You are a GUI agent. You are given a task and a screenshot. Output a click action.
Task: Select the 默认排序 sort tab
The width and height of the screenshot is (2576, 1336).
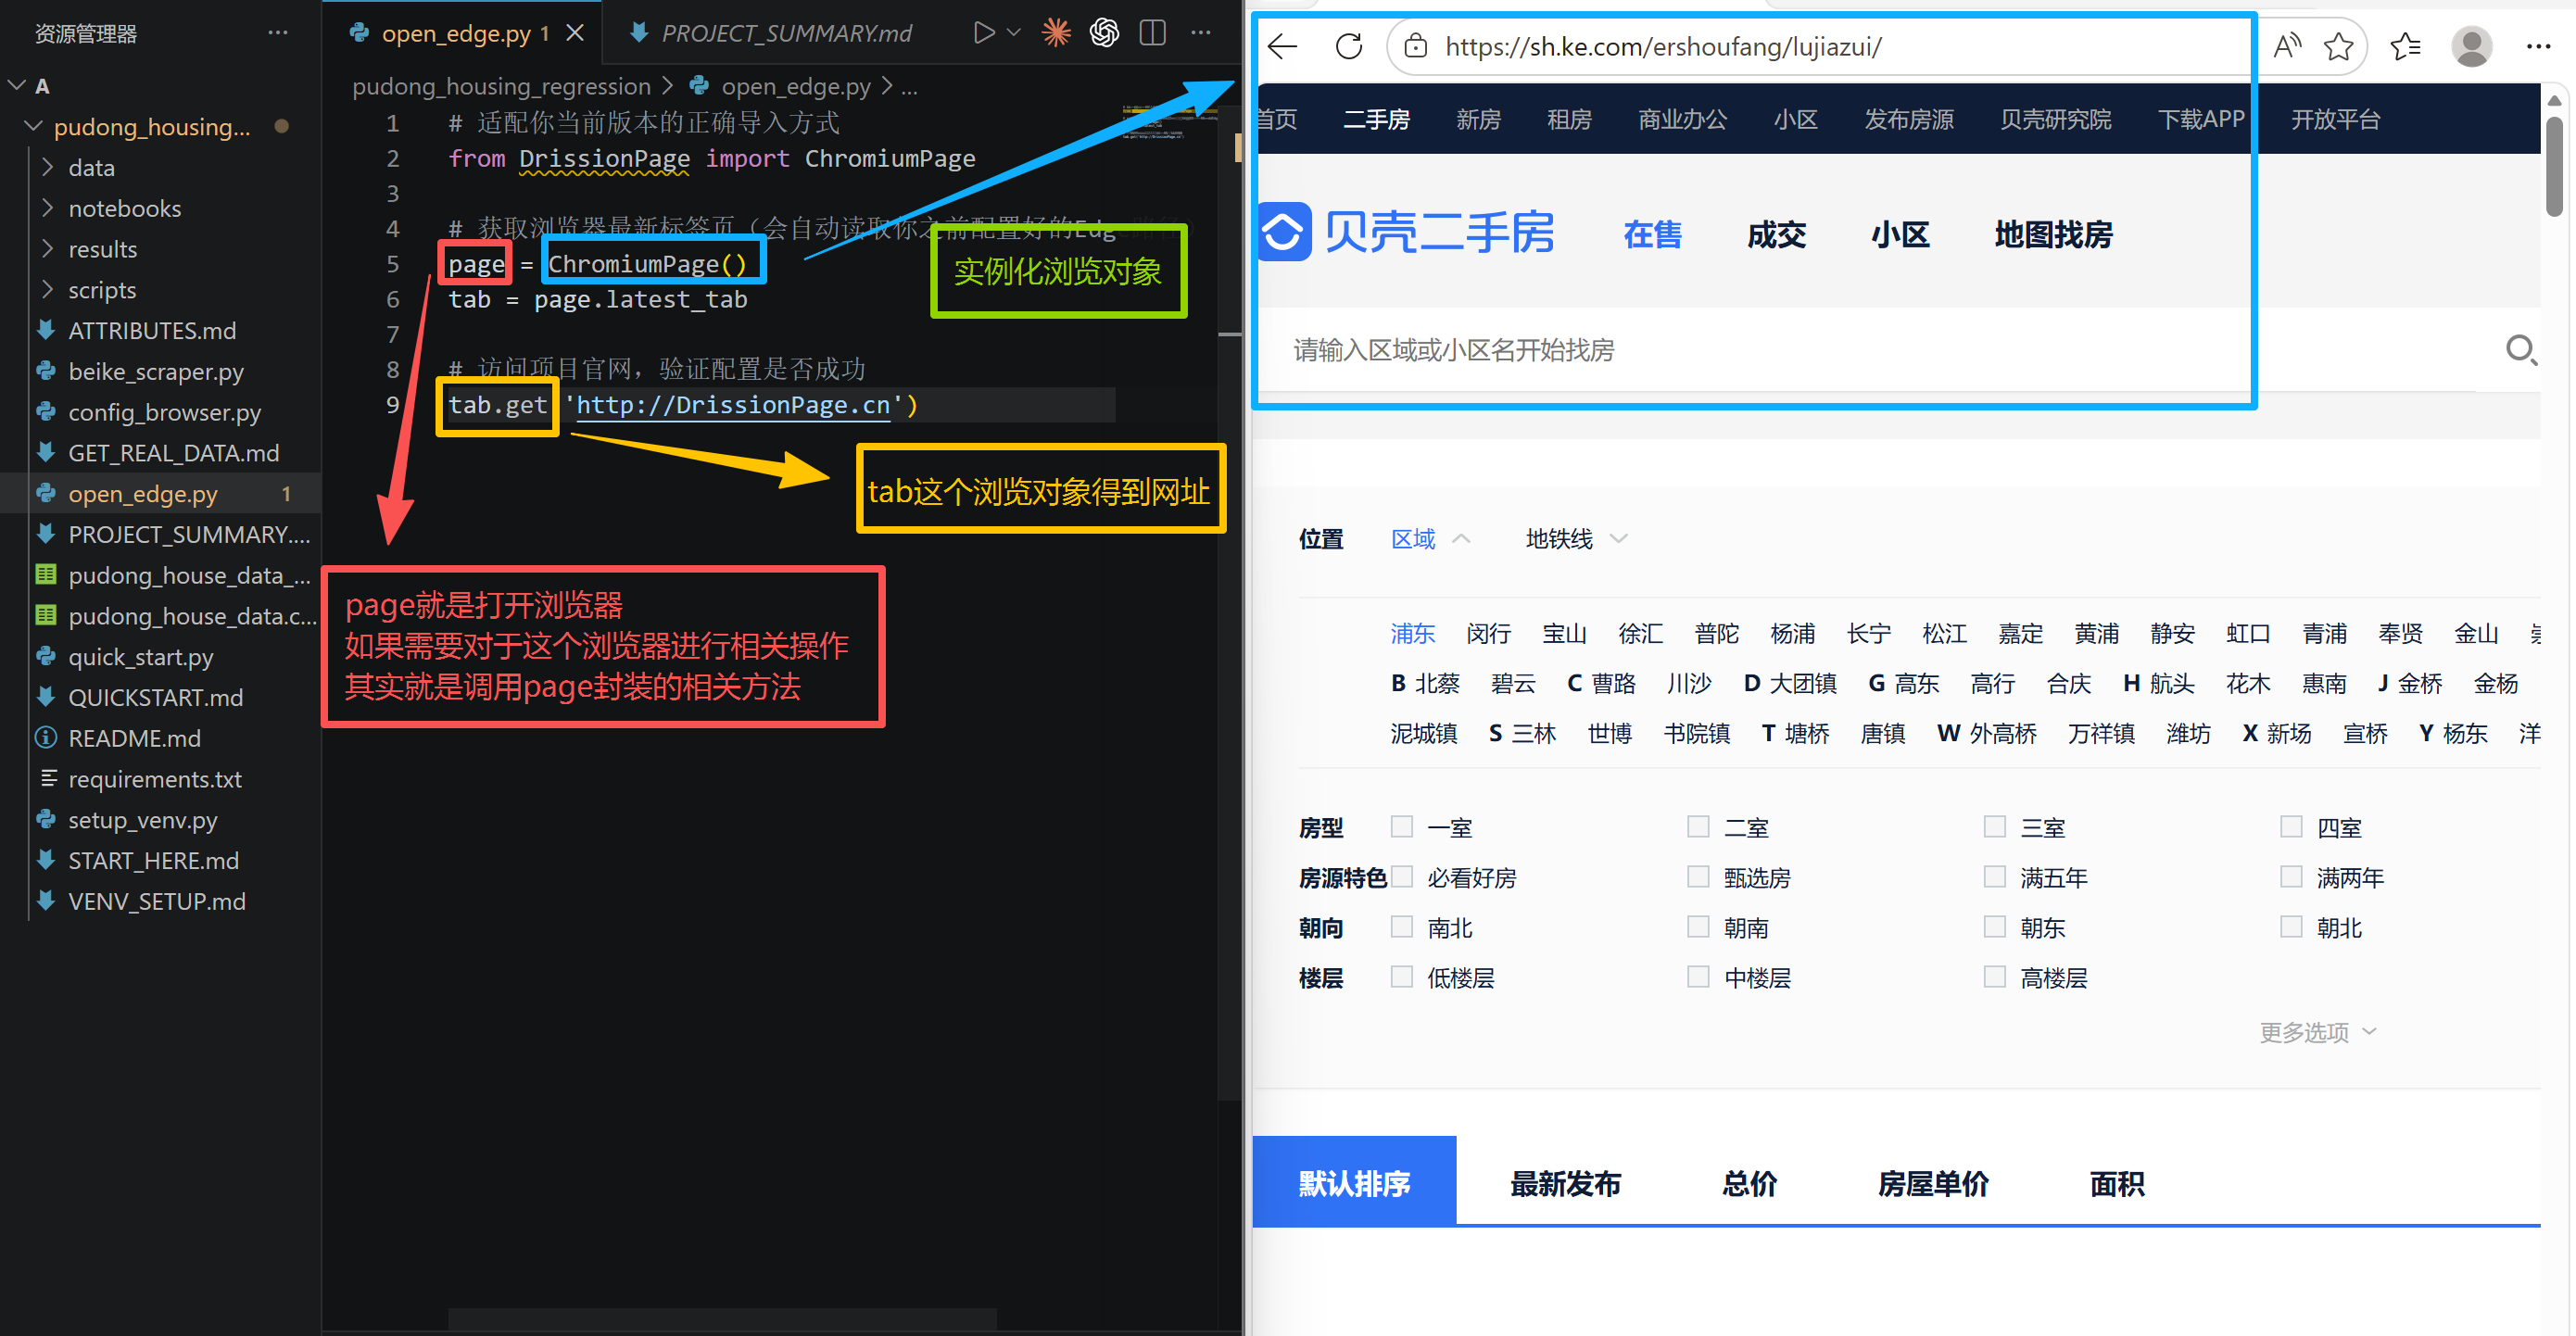point(1354,1181)
